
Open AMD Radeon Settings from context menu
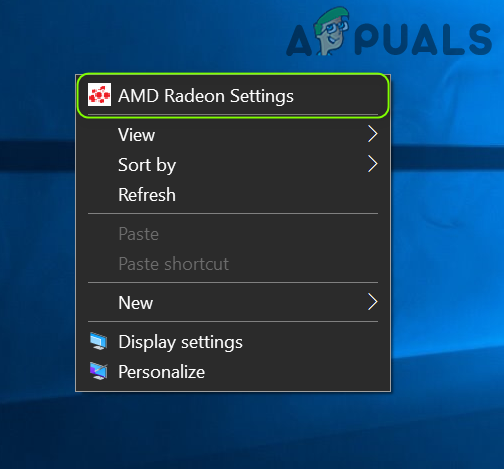233,96
